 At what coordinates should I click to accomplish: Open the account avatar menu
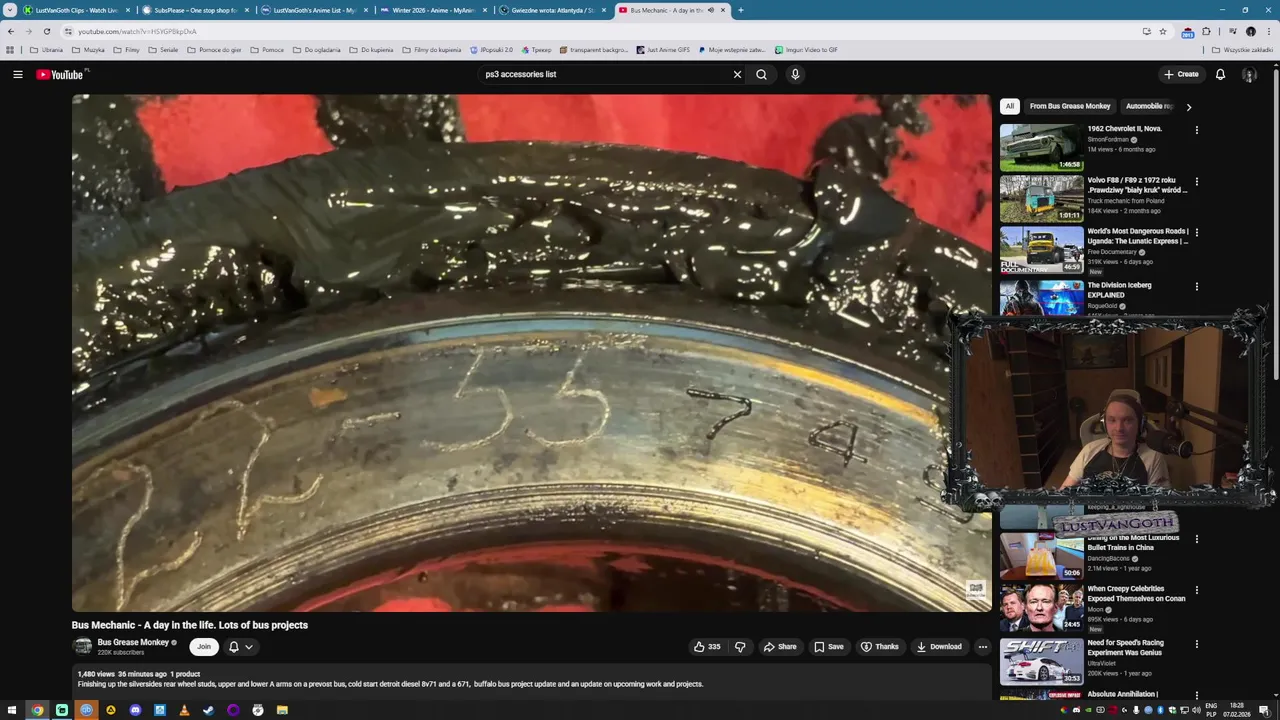[1249, 74]
